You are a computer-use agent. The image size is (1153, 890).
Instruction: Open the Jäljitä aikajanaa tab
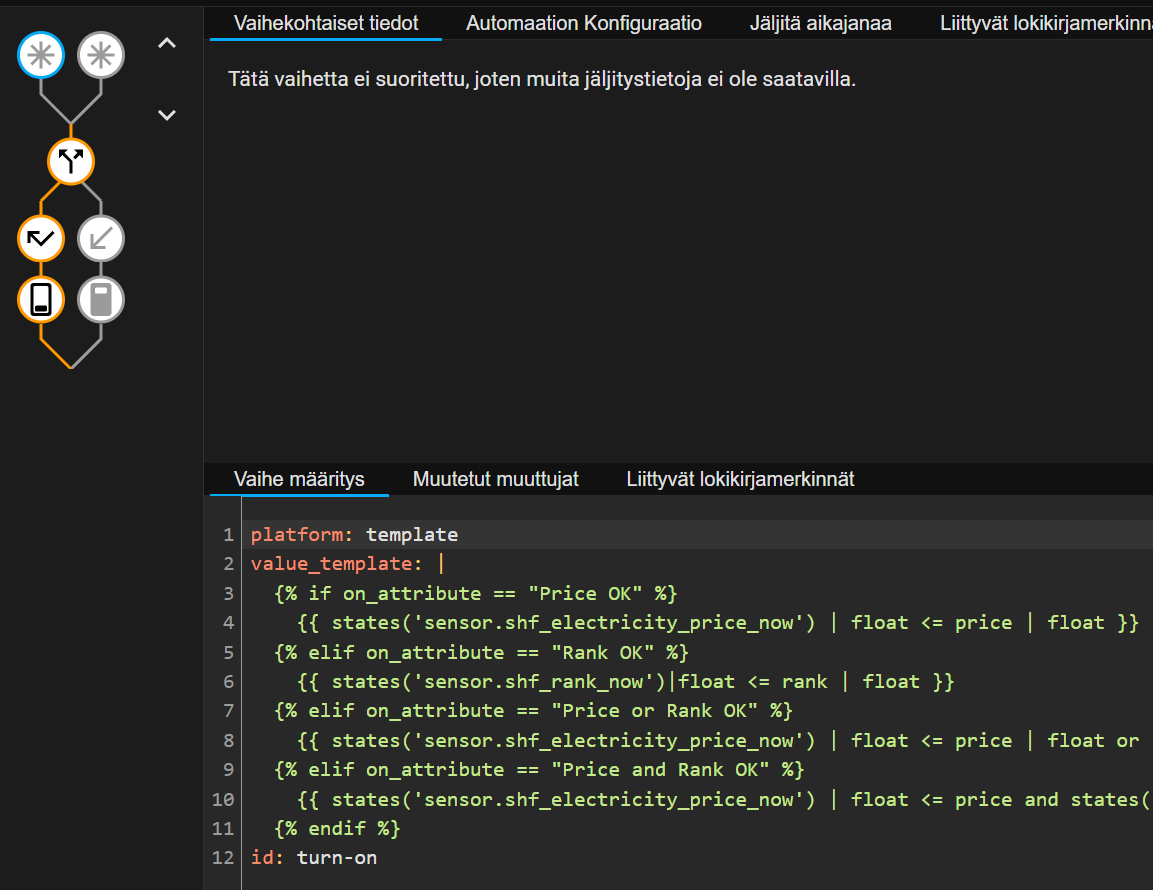[x=820, y=23]
